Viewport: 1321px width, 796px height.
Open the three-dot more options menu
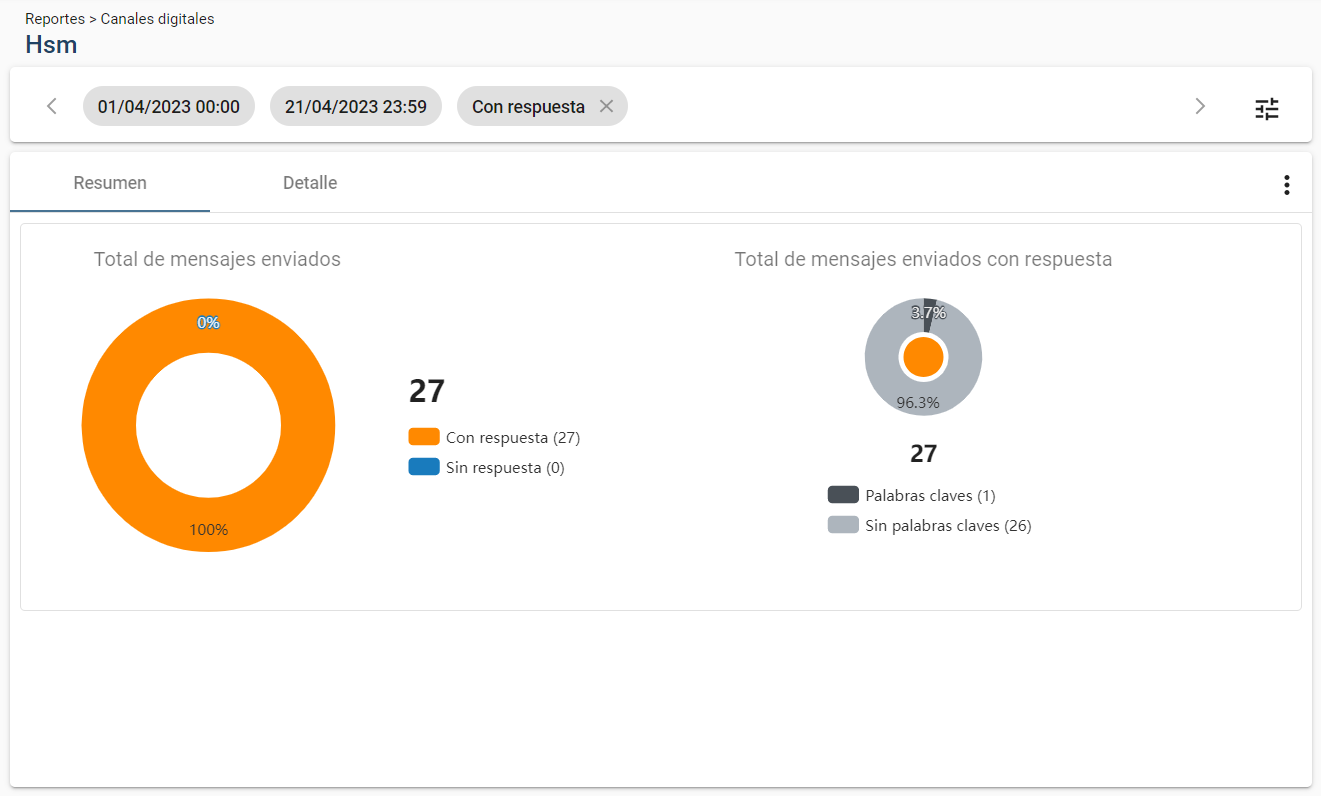pos(1286,185)
